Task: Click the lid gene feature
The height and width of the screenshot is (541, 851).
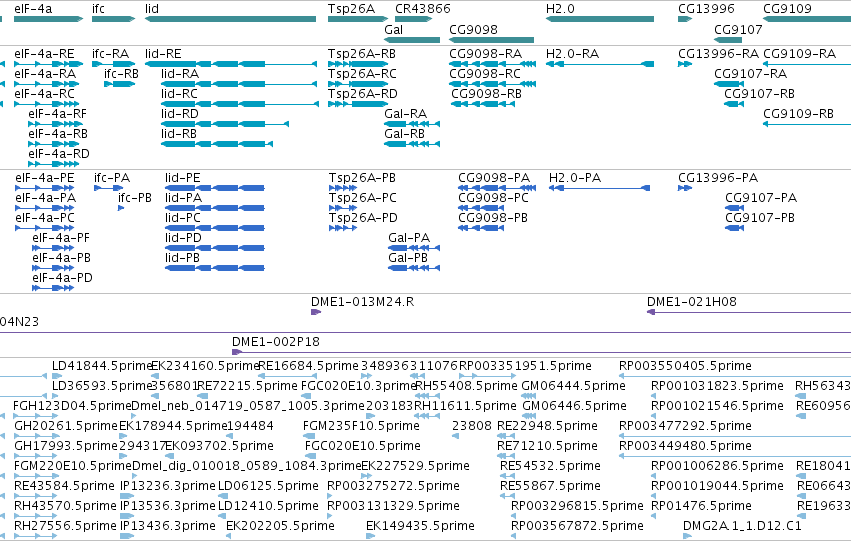Action: point(230,19)
